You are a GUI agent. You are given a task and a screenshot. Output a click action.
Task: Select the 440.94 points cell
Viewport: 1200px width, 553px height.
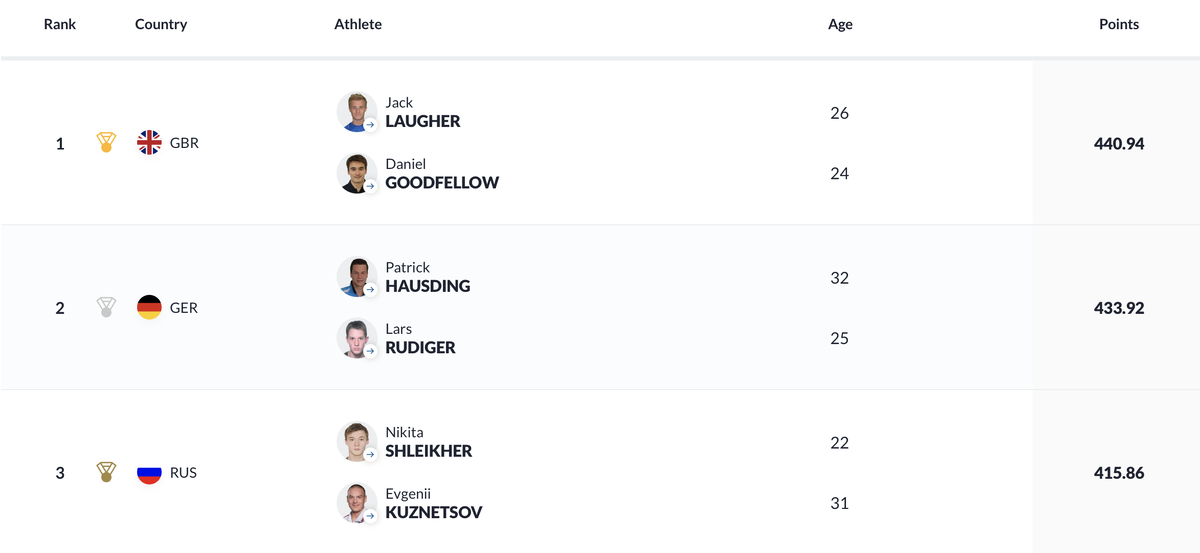(1119, 143)
